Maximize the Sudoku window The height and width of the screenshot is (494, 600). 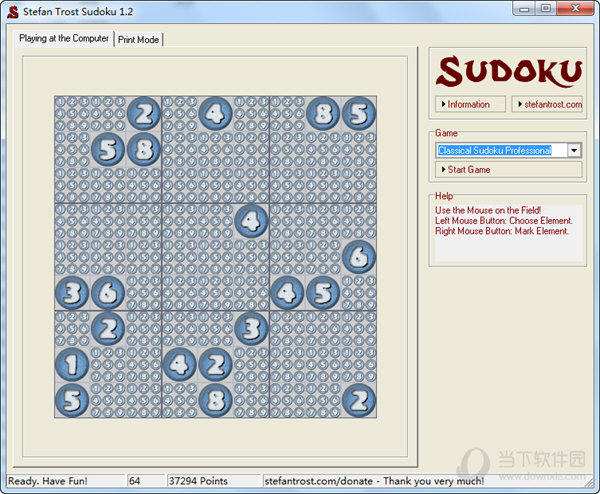tap(546, 8)
